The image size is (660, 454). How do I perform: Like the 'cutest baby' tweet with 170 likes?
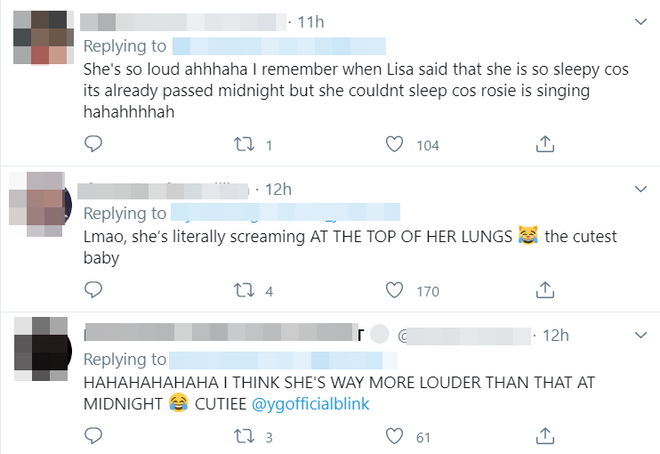tap(394, 290)
